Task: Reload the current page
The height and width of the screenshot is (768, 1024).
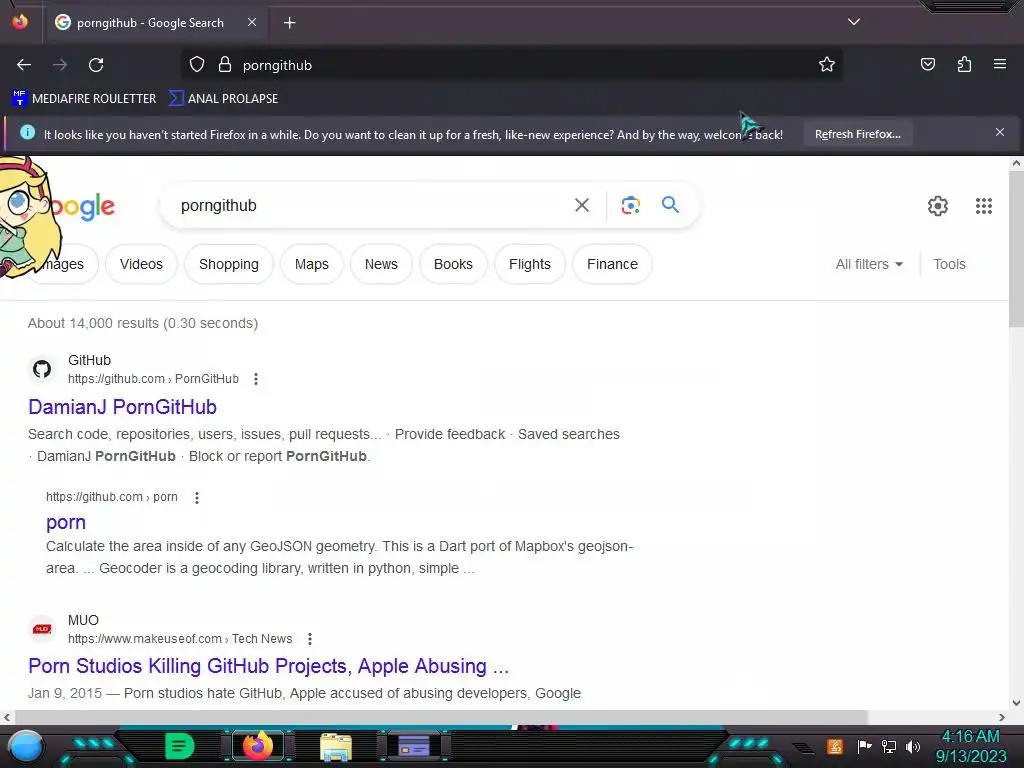Action: coord(96,65)
